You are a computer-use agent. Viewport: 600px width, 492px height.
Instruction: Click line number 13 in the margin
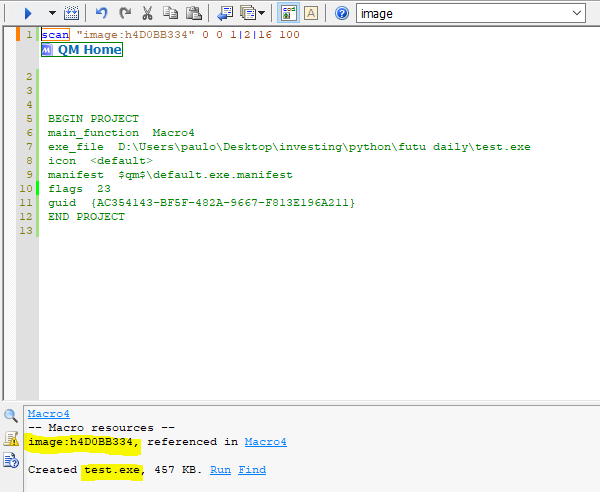coord(26,231)
